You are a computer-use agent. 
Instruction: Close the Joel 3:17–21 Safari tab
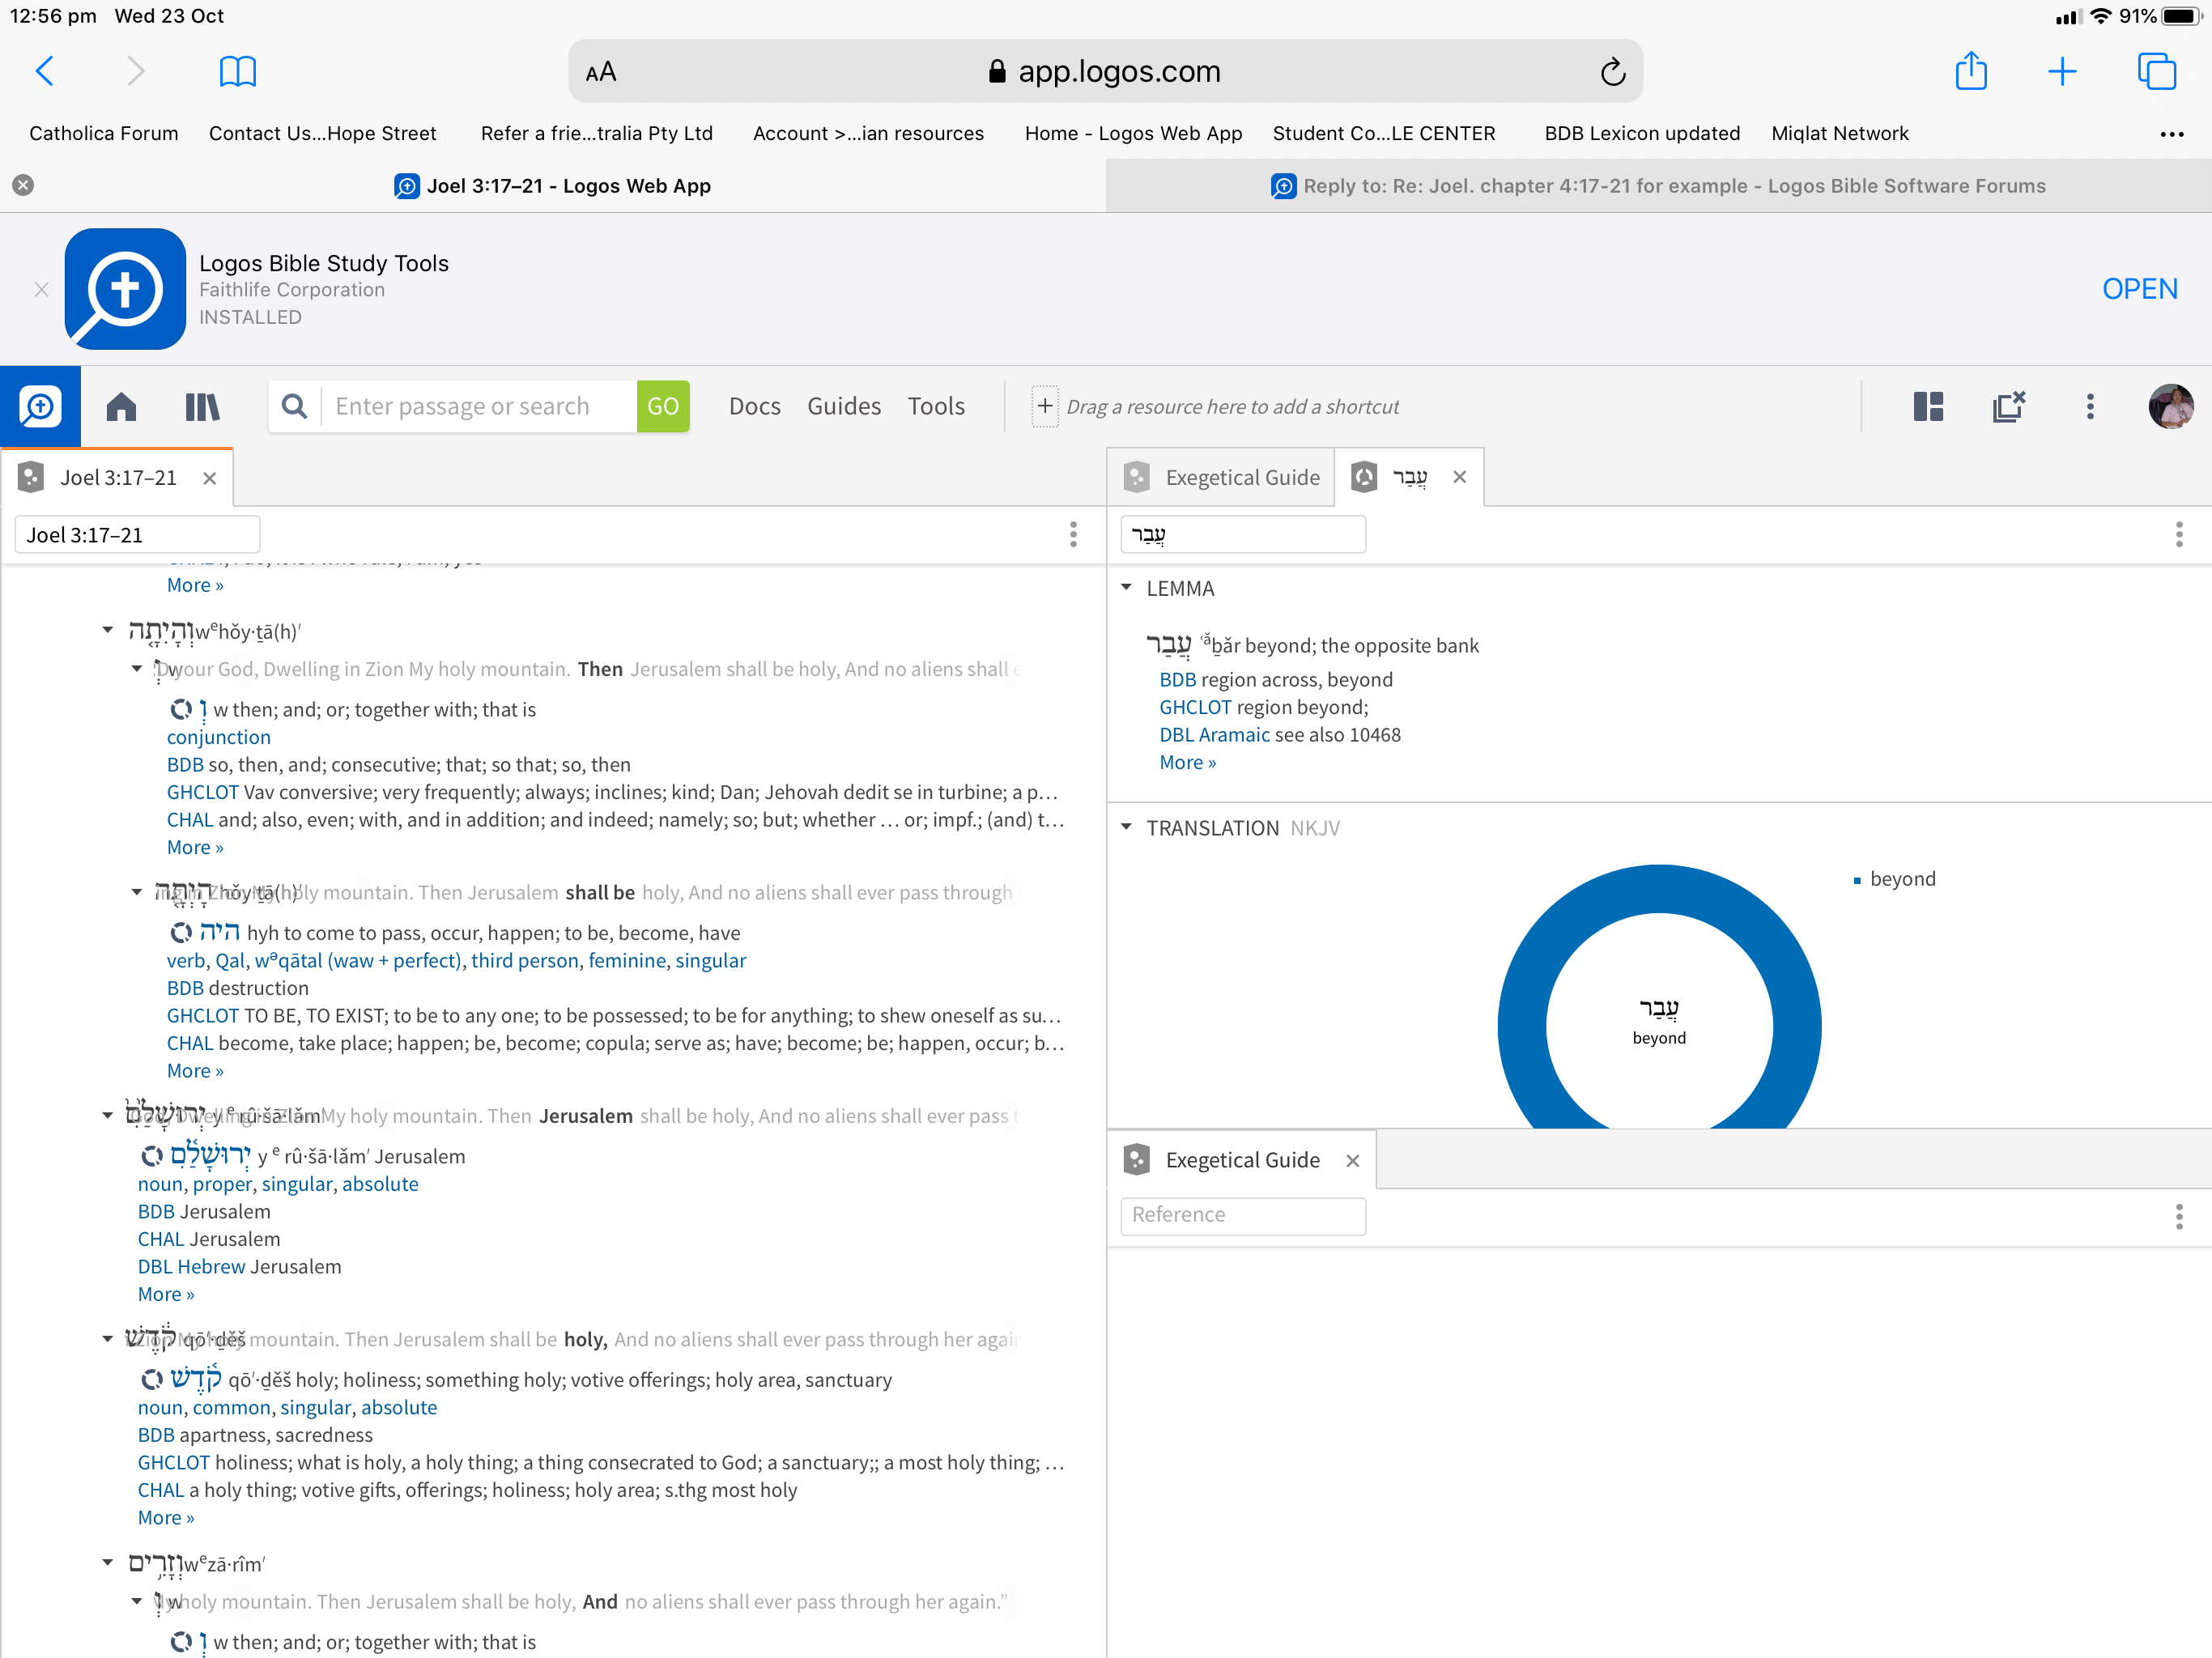click(23, 185)
